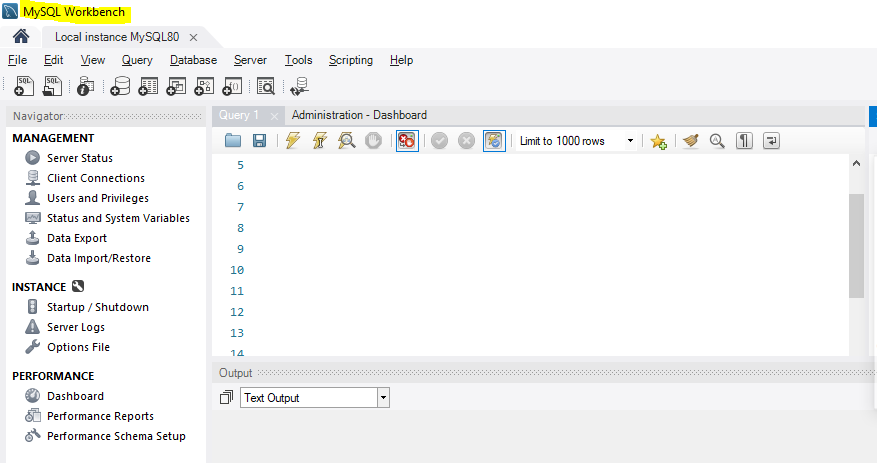This screenshot has height=463, width=877.
Task: Toggle invisible characters pilcrow icon
Action: pyautogui.click(x=744, y=141)
